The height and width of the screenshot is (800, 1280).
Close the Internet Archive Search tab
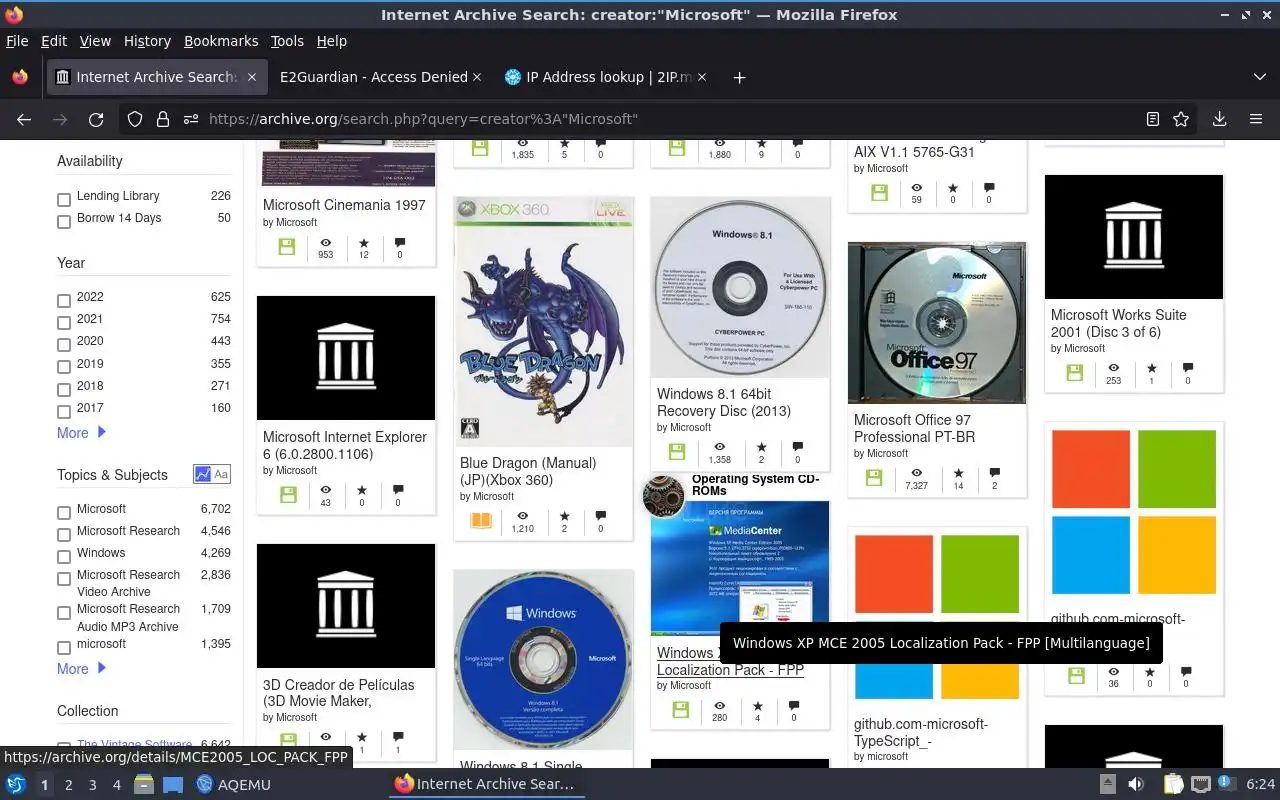(252, 77)
